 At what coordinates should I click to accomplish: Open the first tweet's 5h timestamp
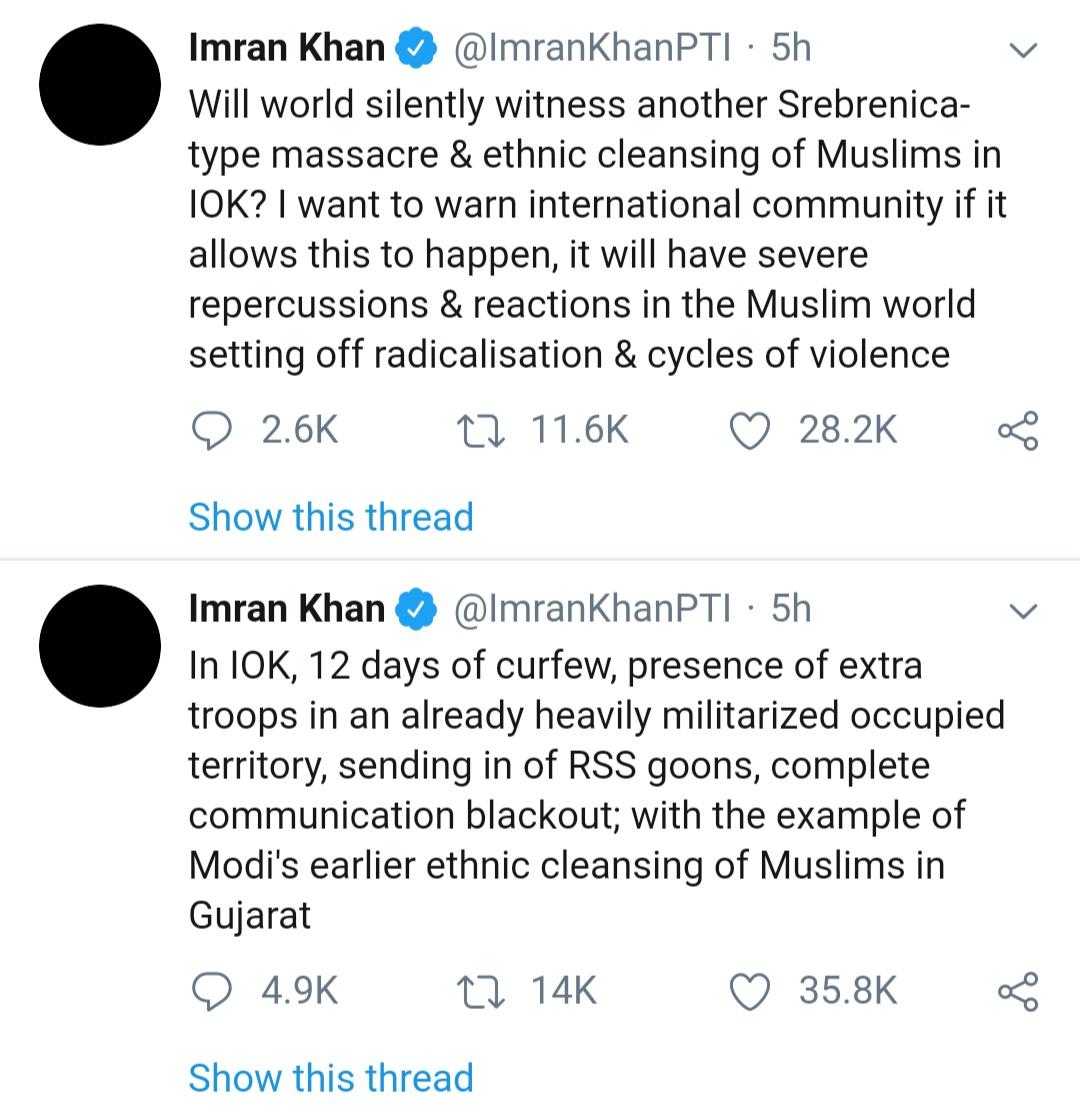click(x=791, y=48)
